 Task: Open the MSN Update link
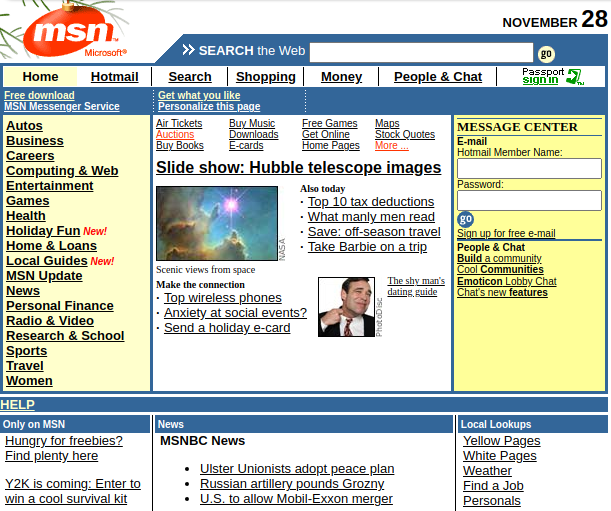pos(44,276)
